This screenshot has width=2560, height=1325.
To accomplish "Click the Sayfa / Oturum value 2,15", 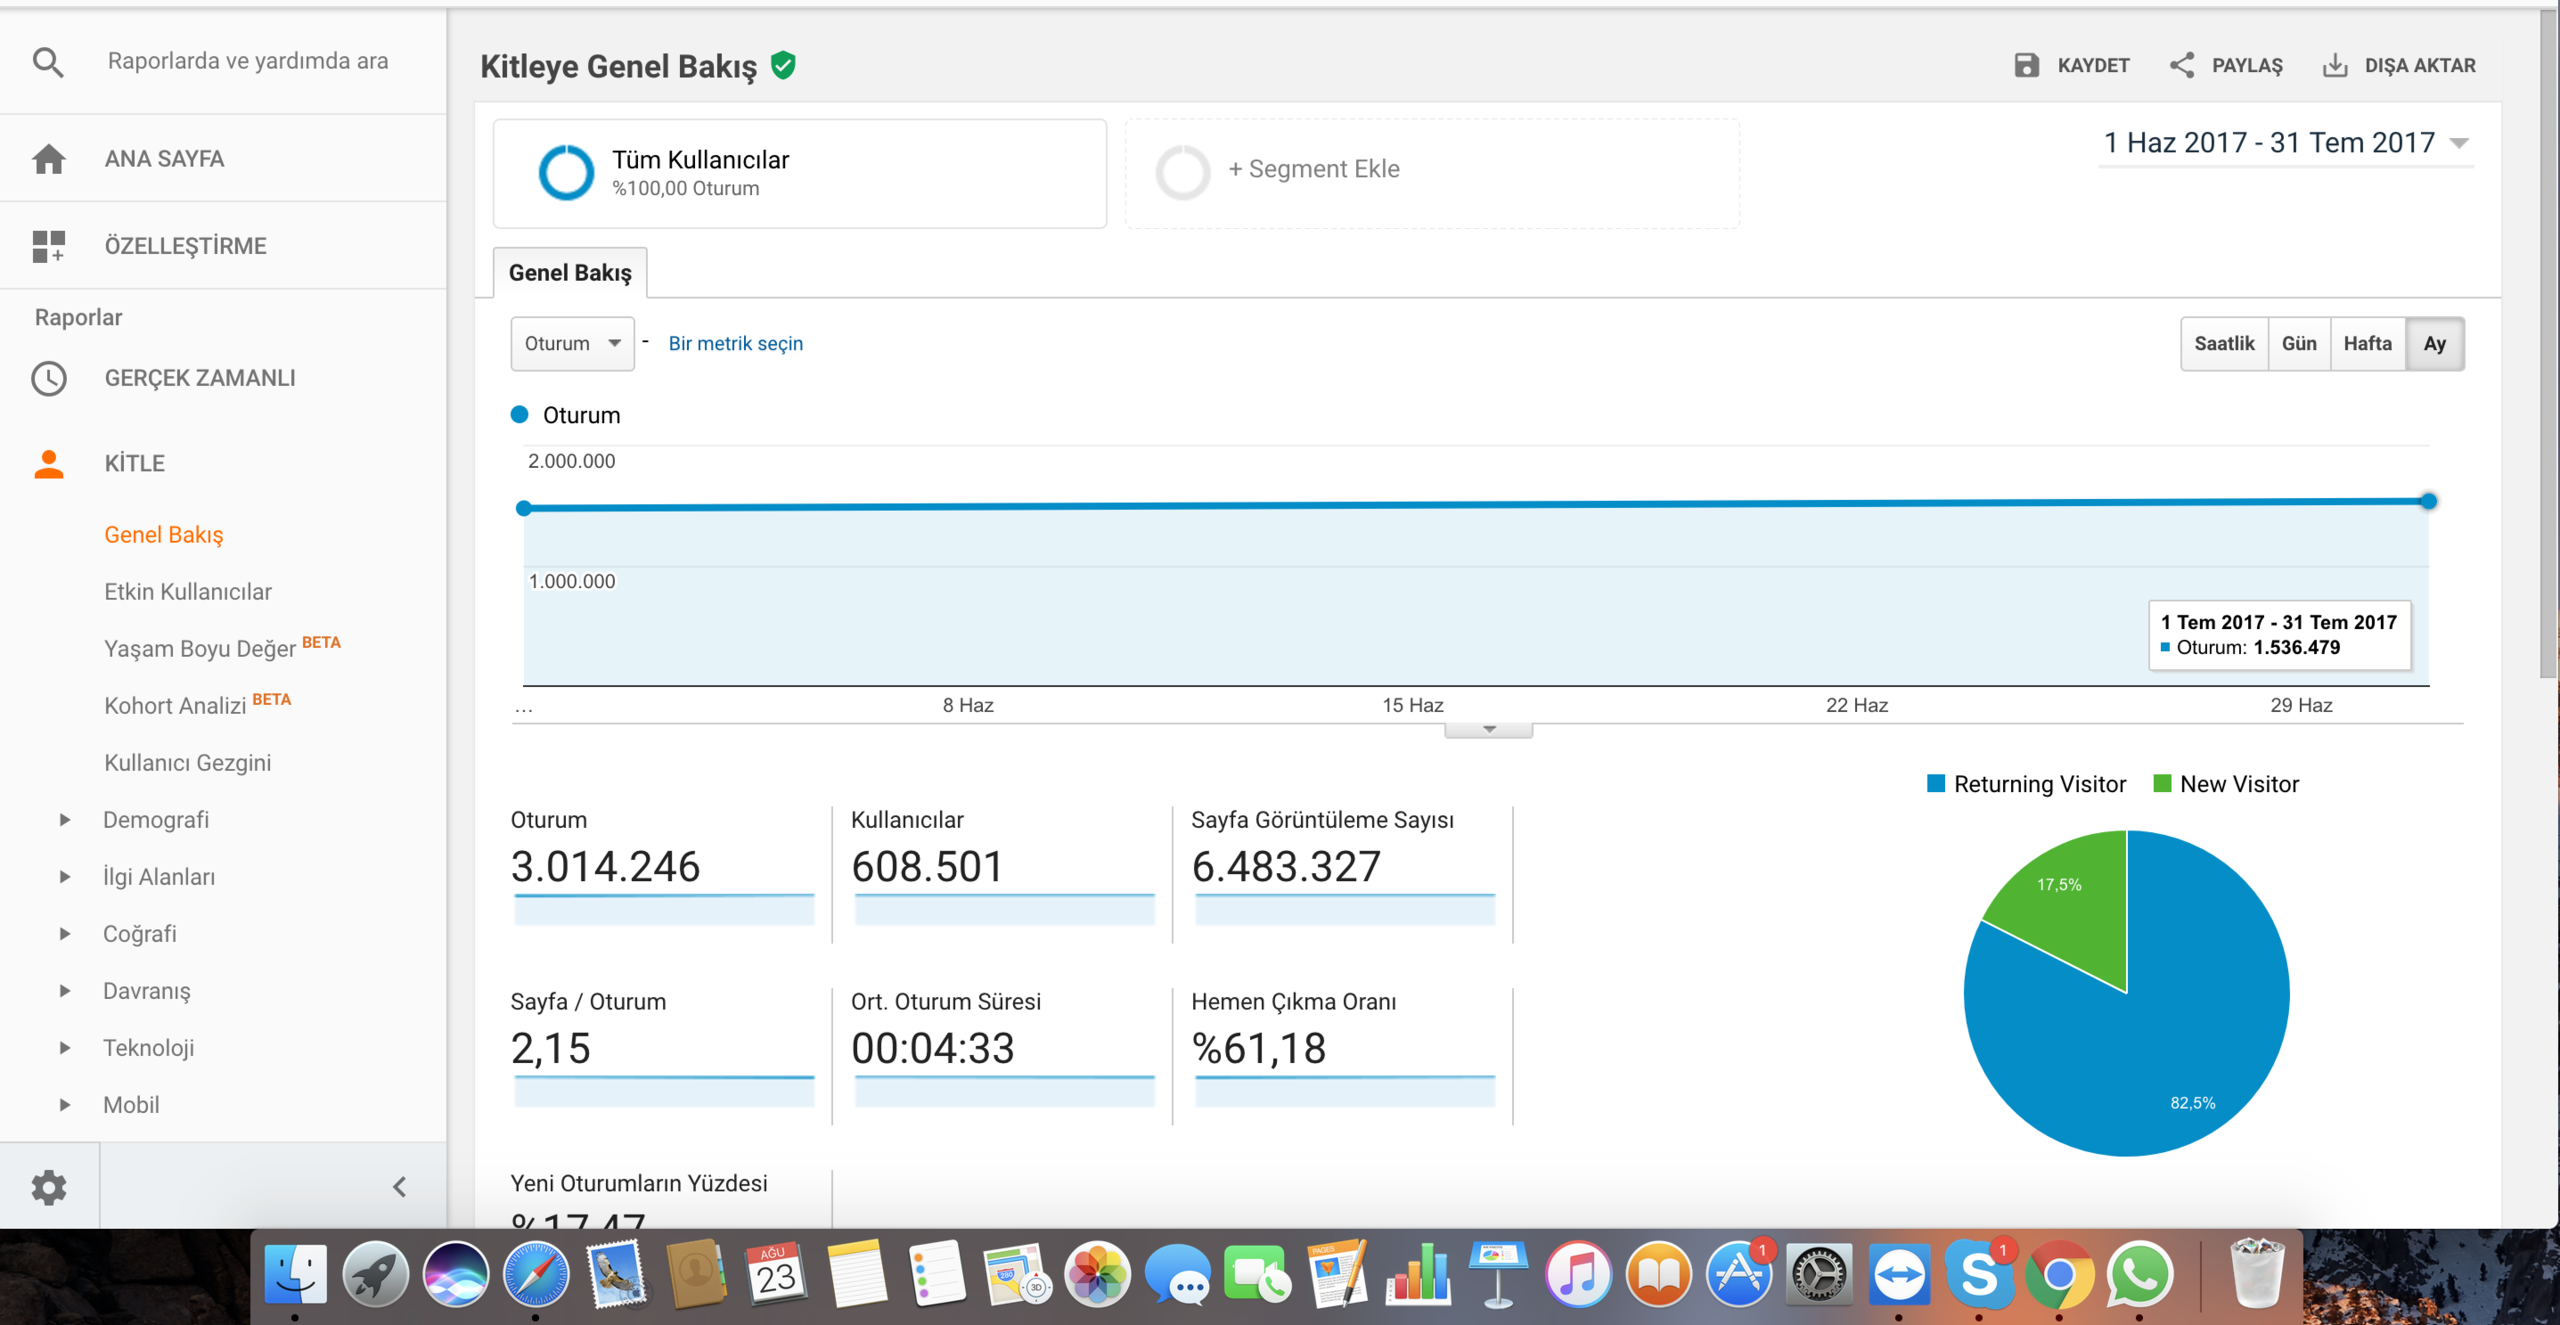I will click(x=551, y=1048).
